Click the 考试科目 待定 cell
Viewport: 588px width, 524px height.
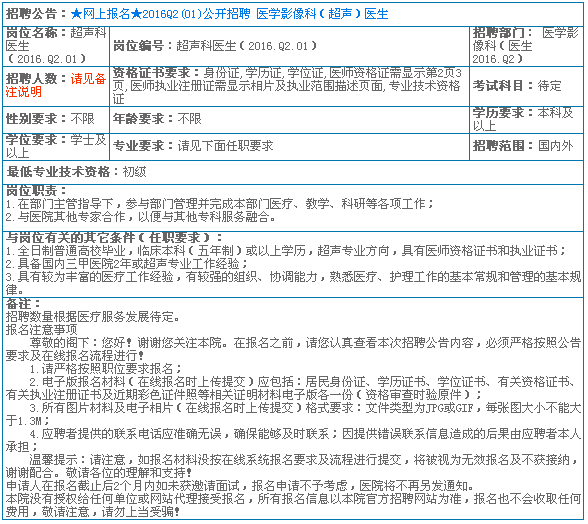pos(526,86)
